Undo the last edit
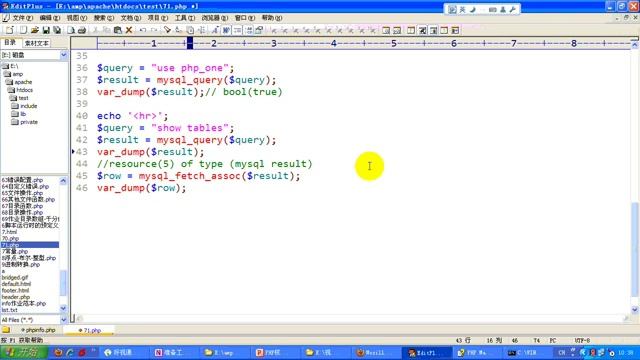Screen dimensions: 640x360 142,30
